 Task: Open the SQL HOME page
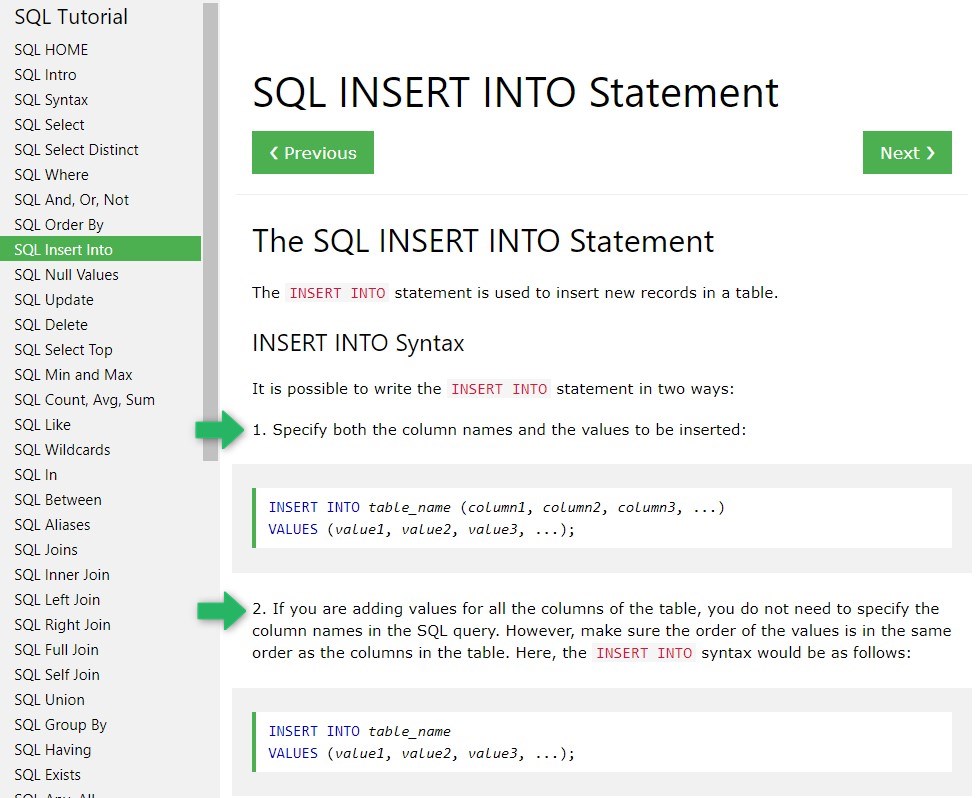pyautogui.click(x=51, y=49)
